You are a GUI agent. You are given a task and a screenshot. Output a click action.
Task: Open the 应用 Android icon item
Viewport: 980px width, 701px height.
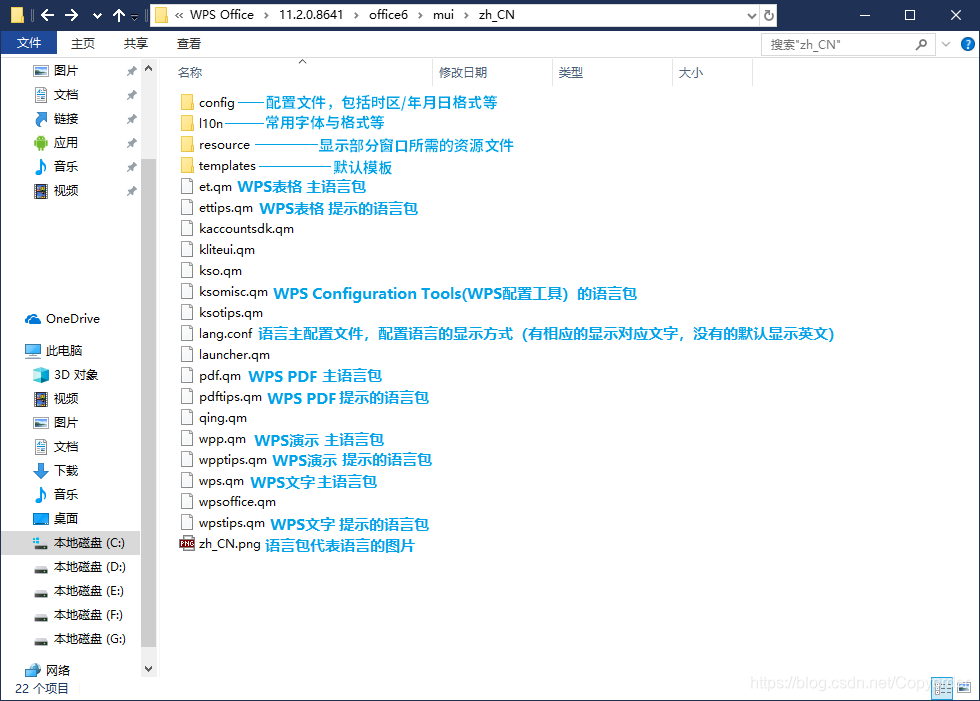(66, 142)
